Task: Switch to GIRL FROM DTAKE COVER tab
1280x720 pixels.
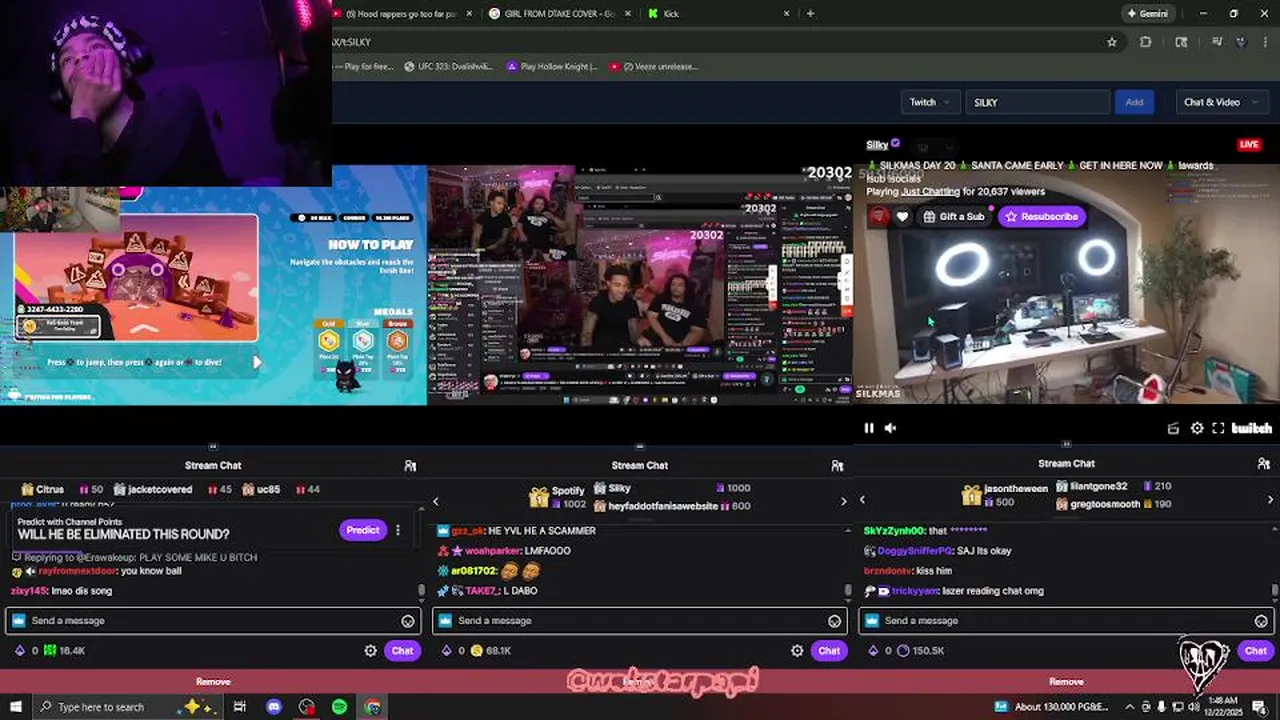Action: coord(560,13)
